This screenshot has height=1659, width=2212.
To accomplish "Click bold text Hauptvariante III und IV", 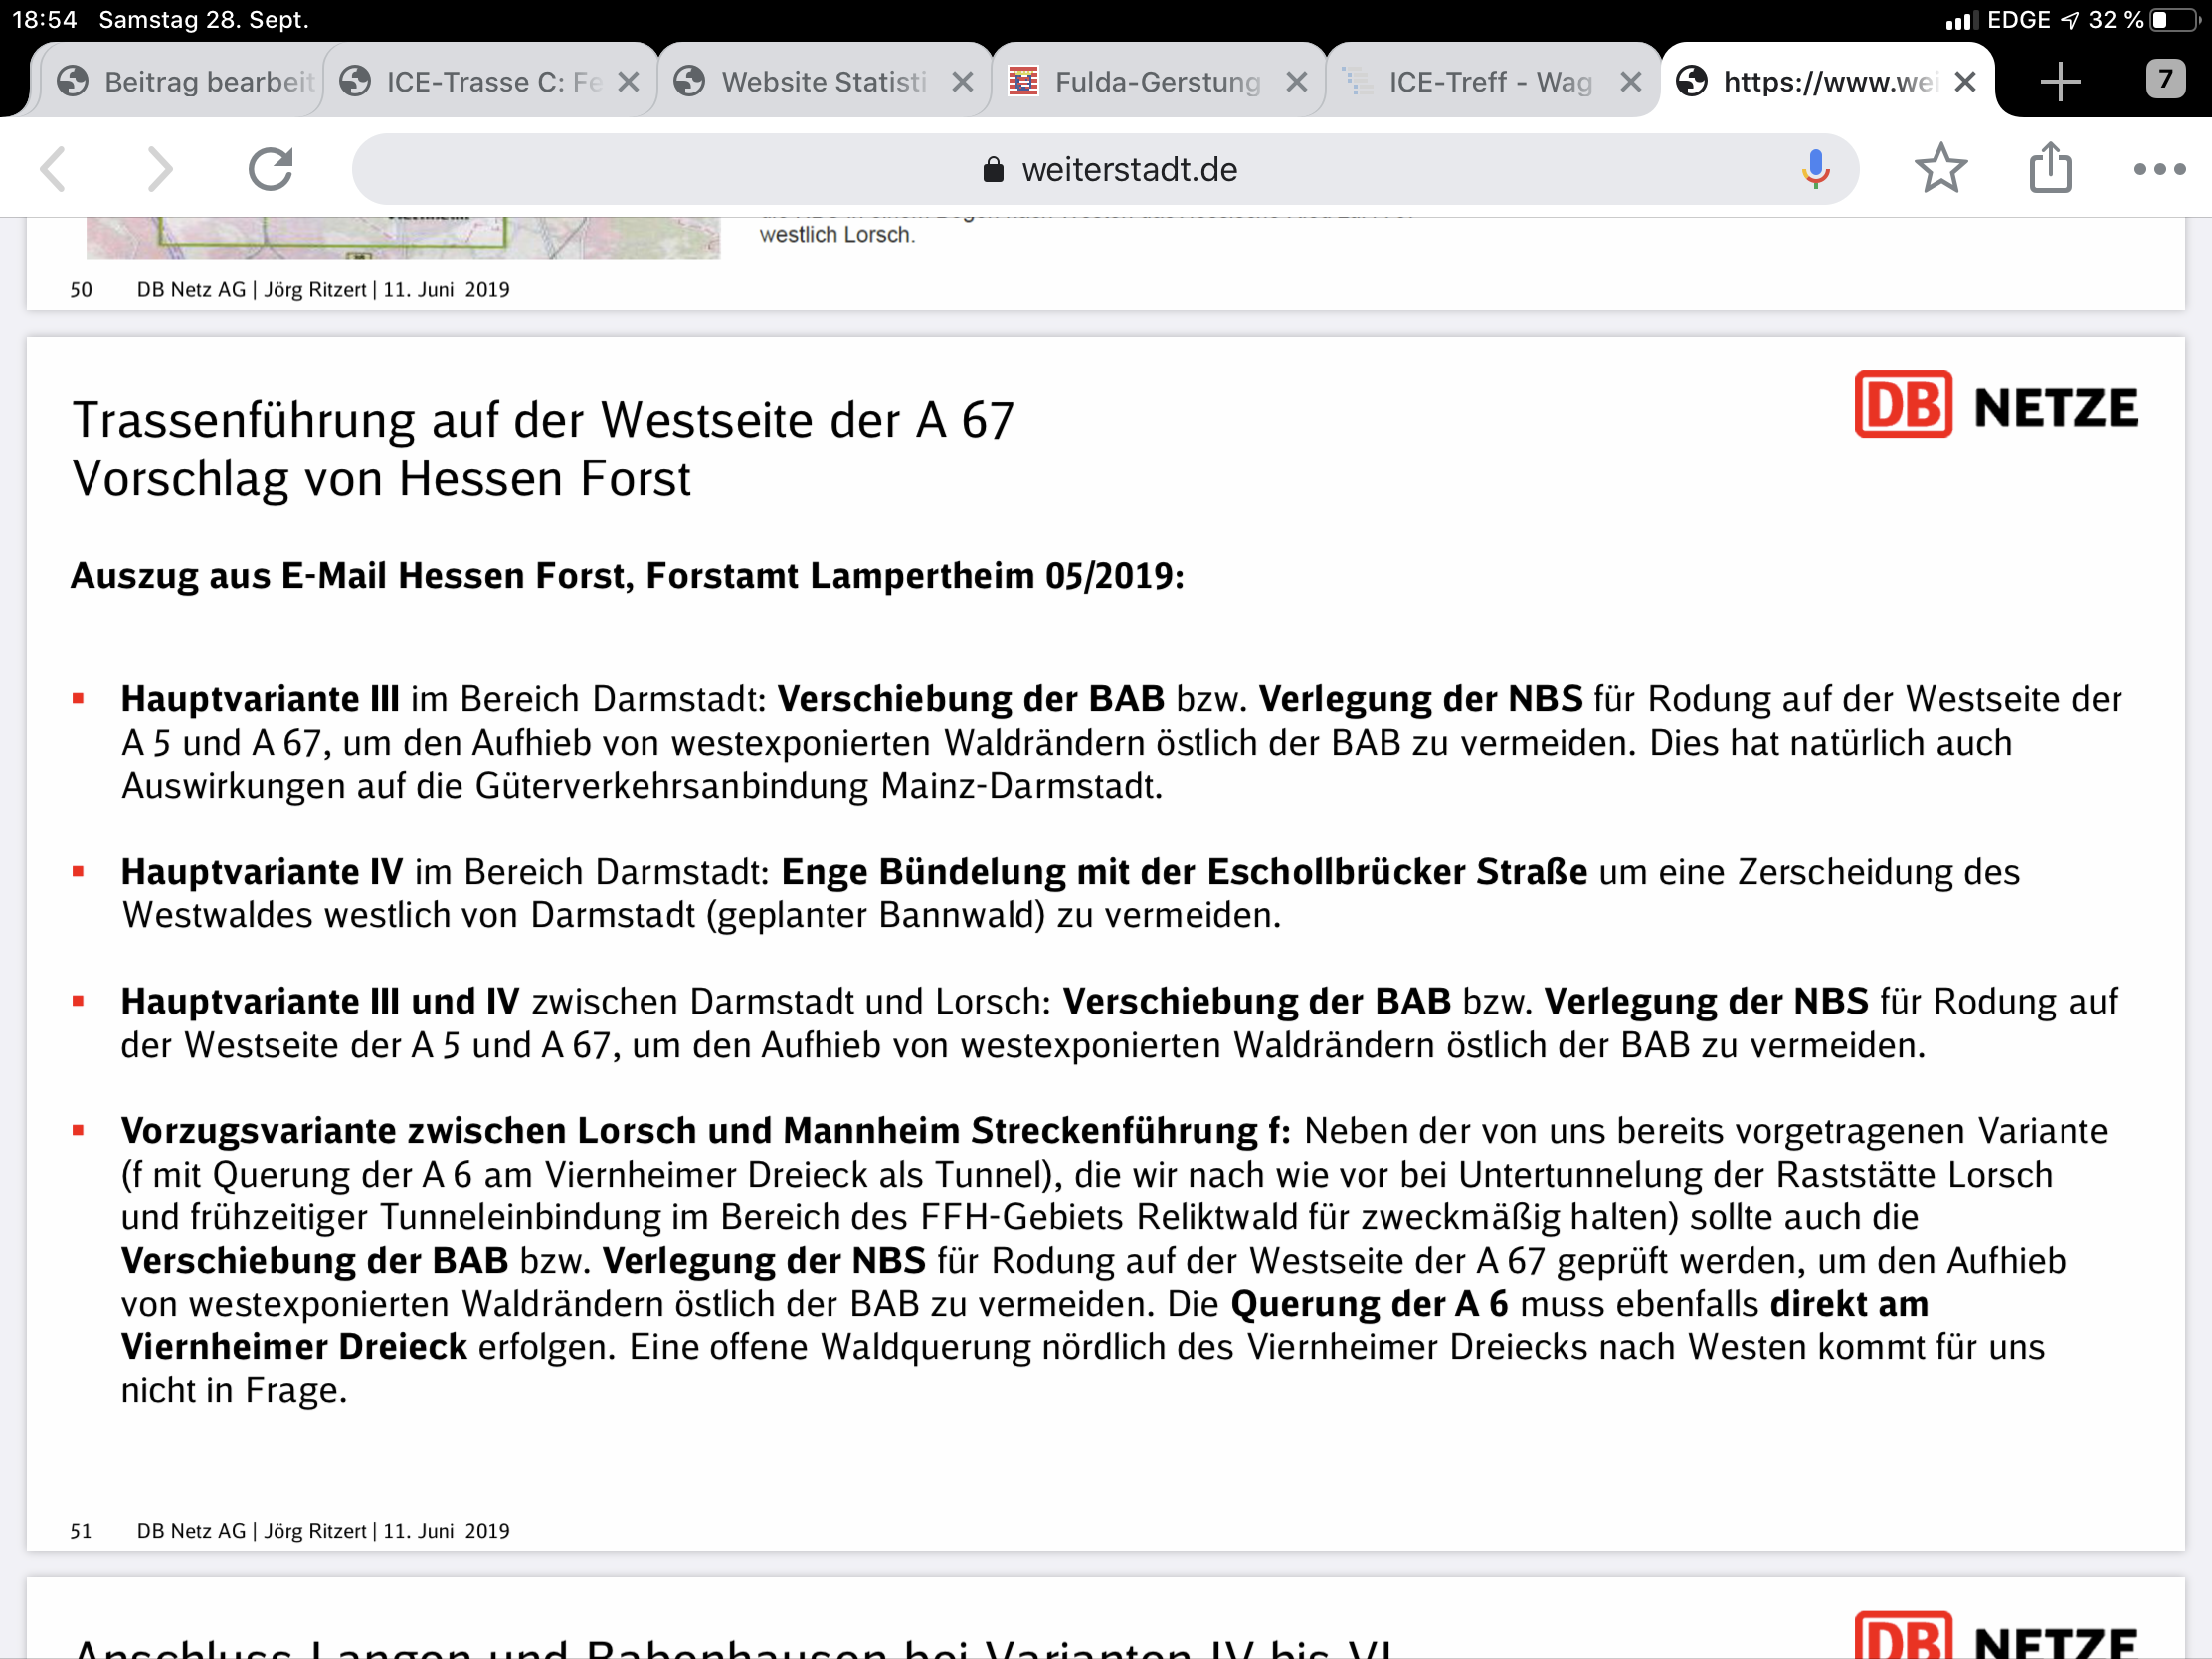I will pyautogui.click(x=320, y=1001).
